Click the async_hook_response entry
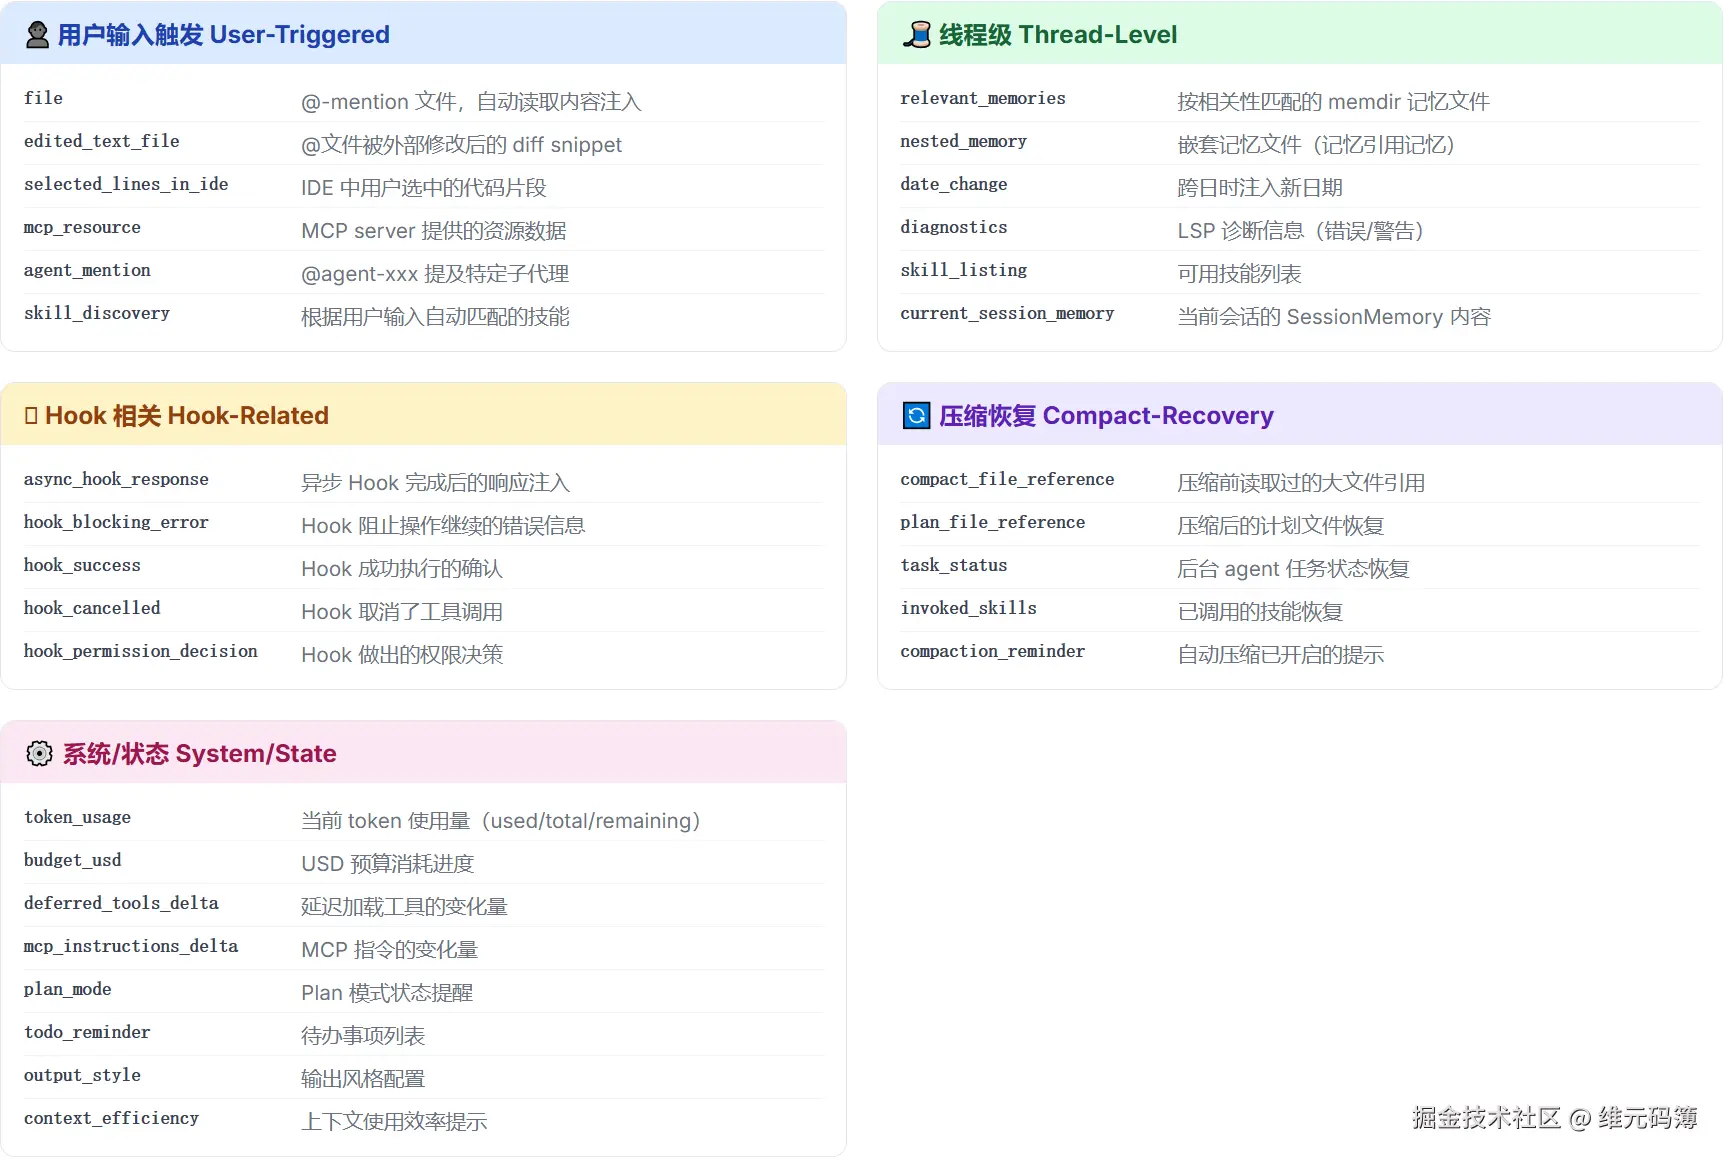Image resolution: width=1727 pixels, height=1161 pixels. coord(116,480)
